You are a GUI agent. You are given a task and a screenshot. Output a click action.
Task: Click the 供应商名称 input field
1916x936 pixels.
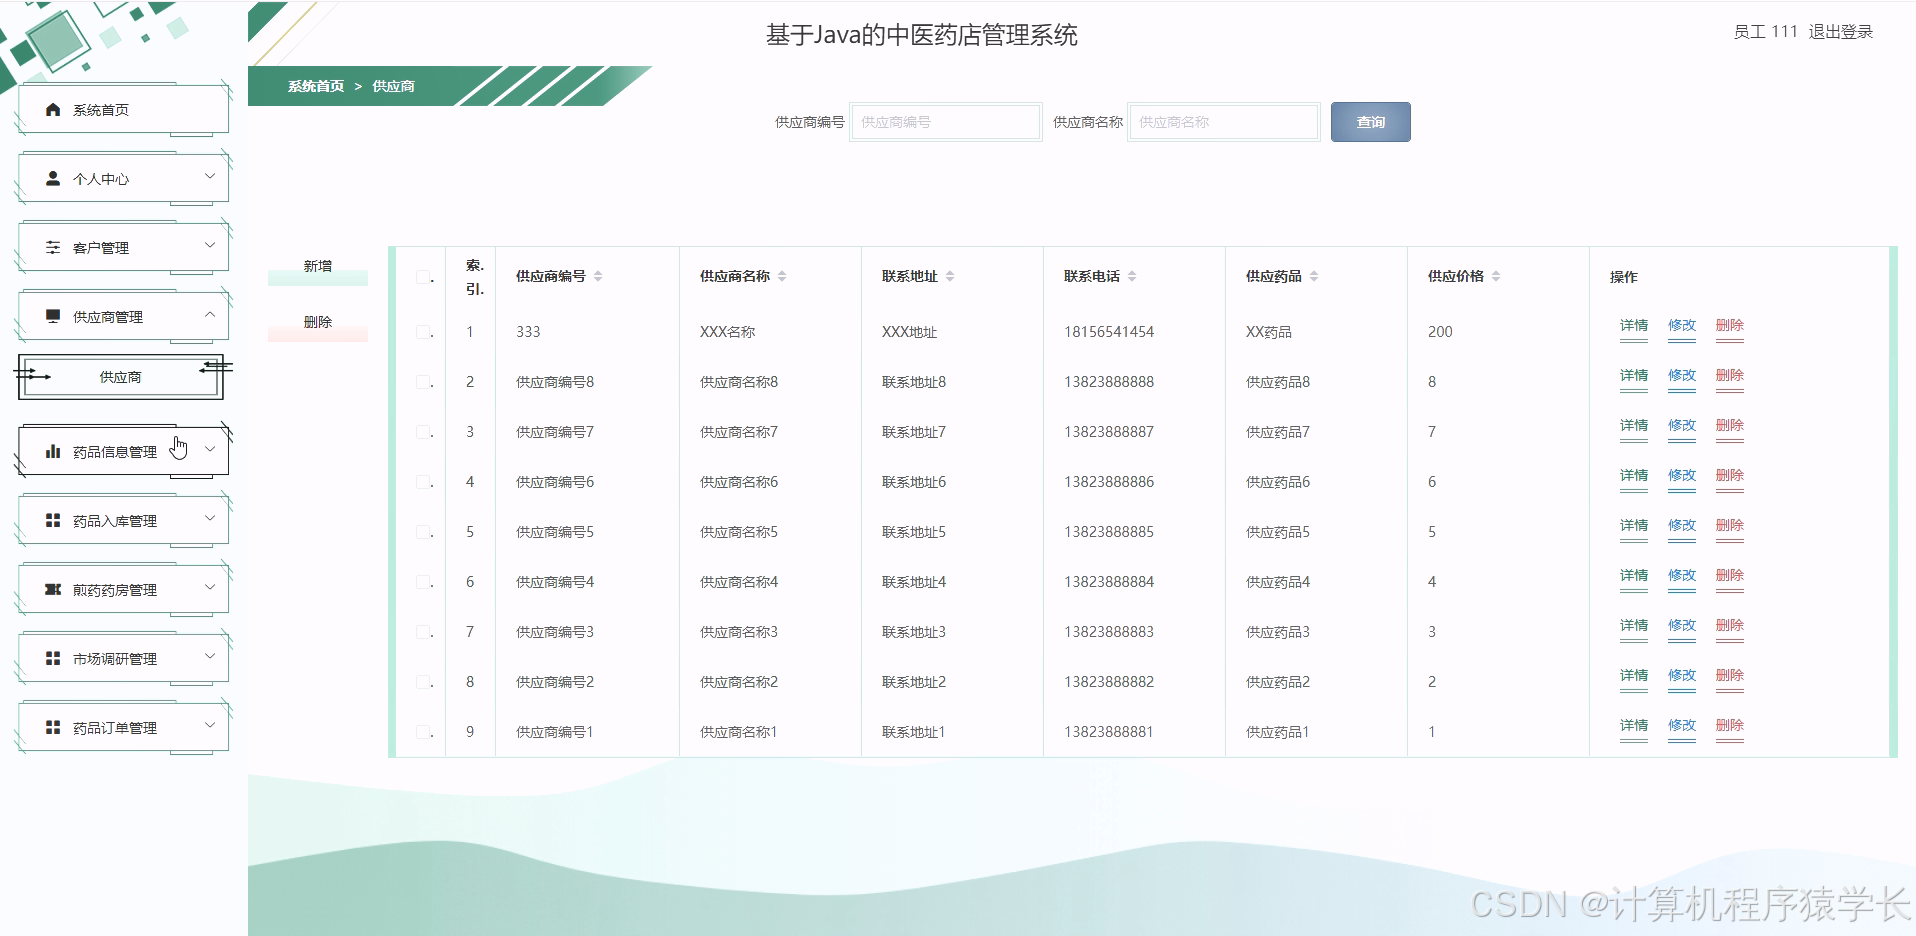[1222, 122]
